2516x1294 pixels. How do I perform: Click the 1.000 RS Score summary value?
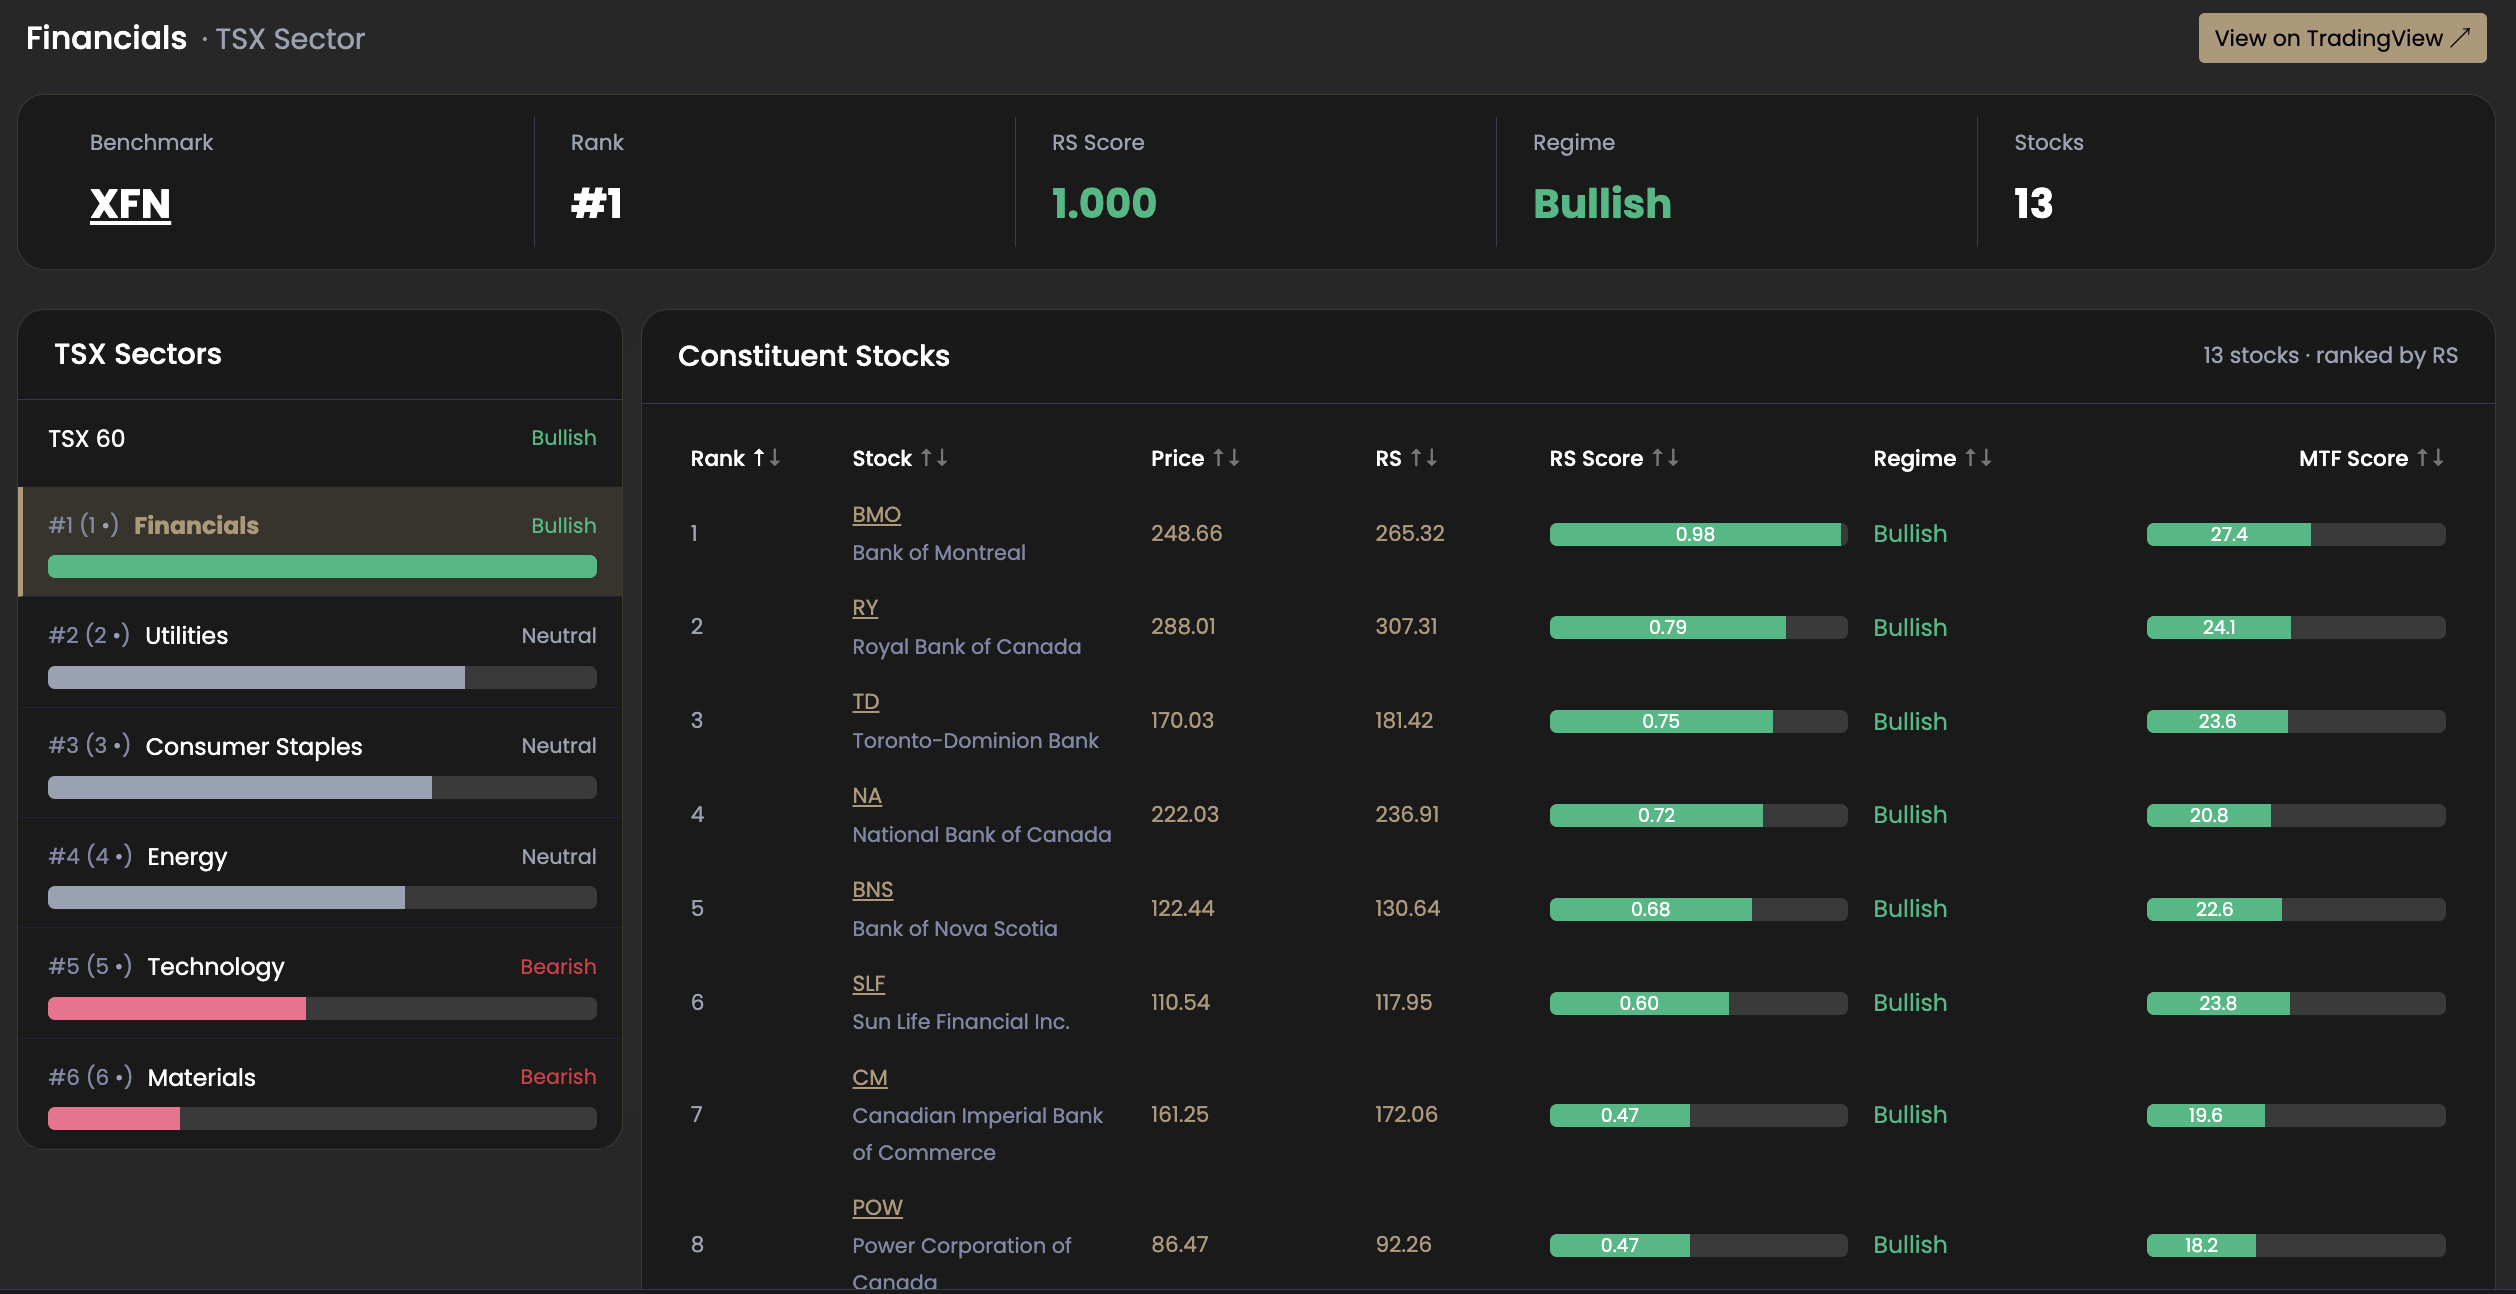pyautogui.click(x=1104, y=204)
